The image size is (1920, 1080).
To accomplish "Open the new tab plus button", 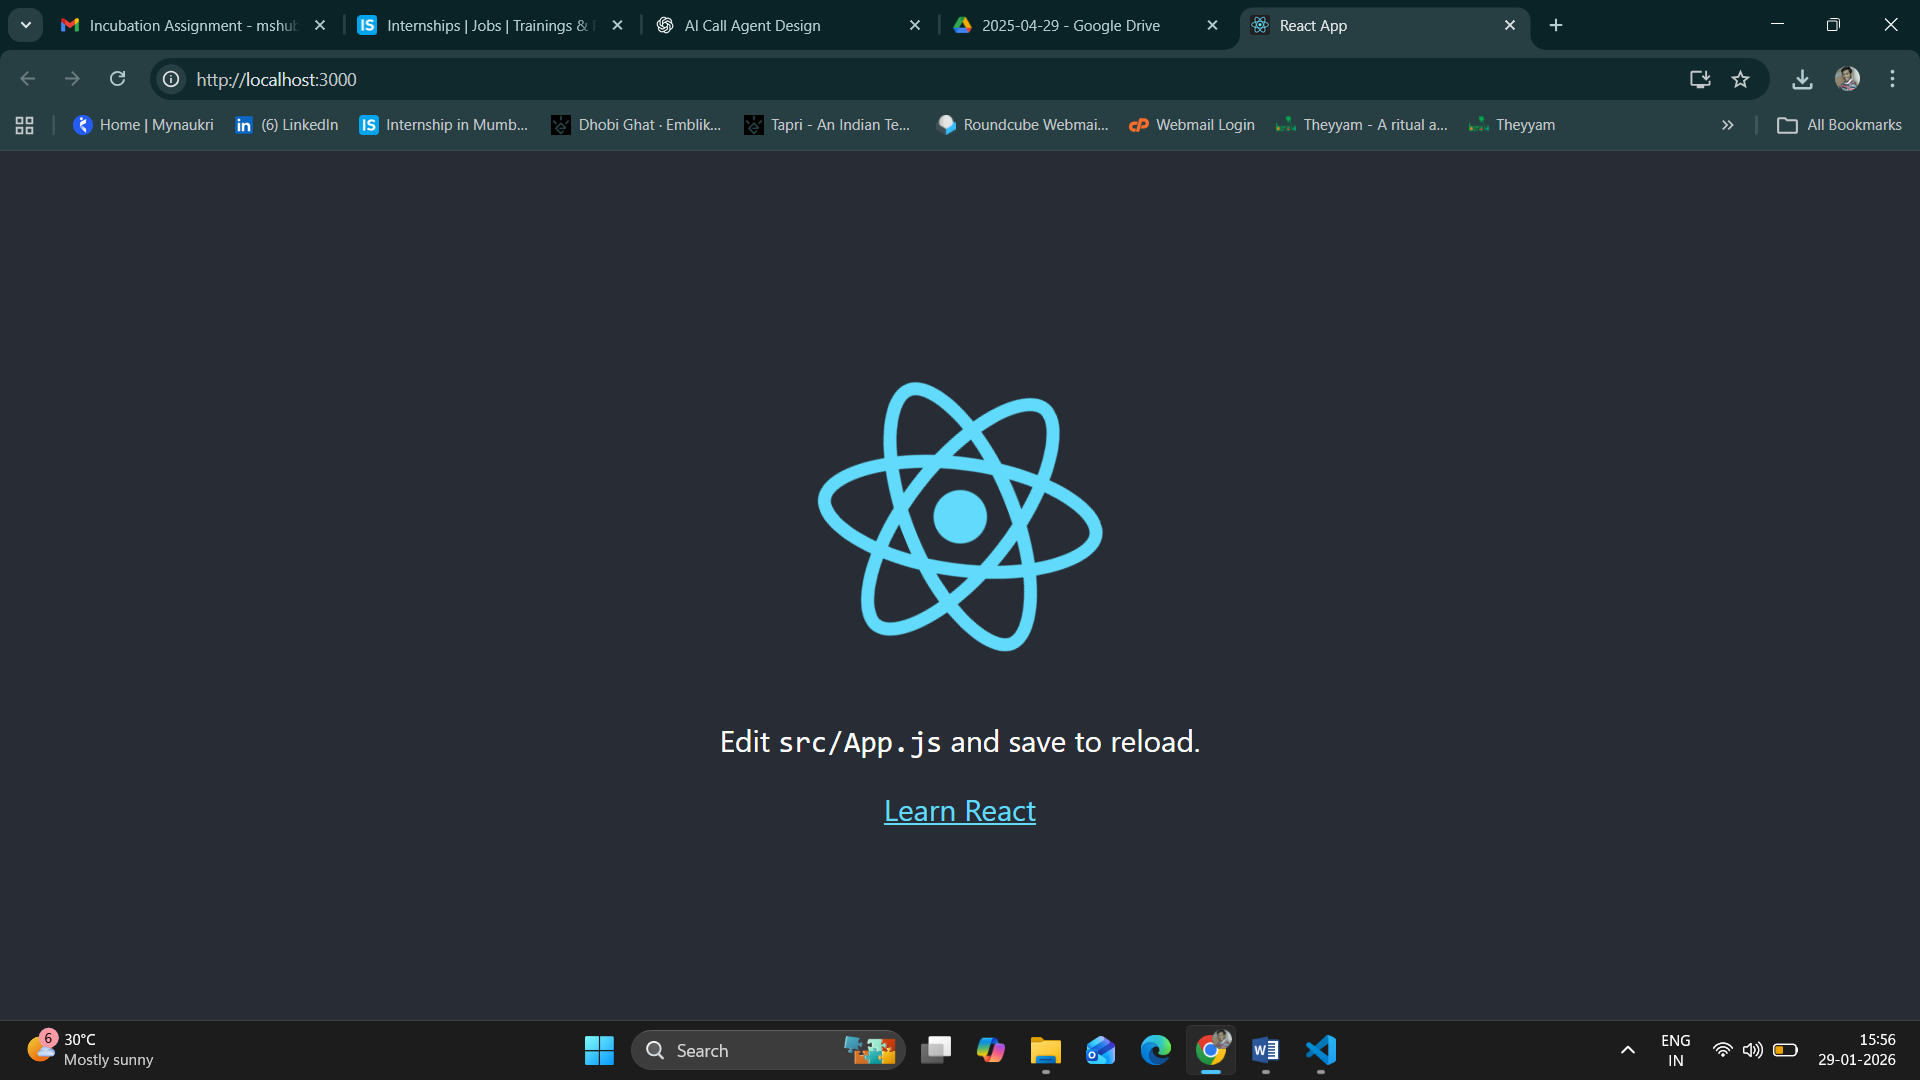I will [1556, 25].
